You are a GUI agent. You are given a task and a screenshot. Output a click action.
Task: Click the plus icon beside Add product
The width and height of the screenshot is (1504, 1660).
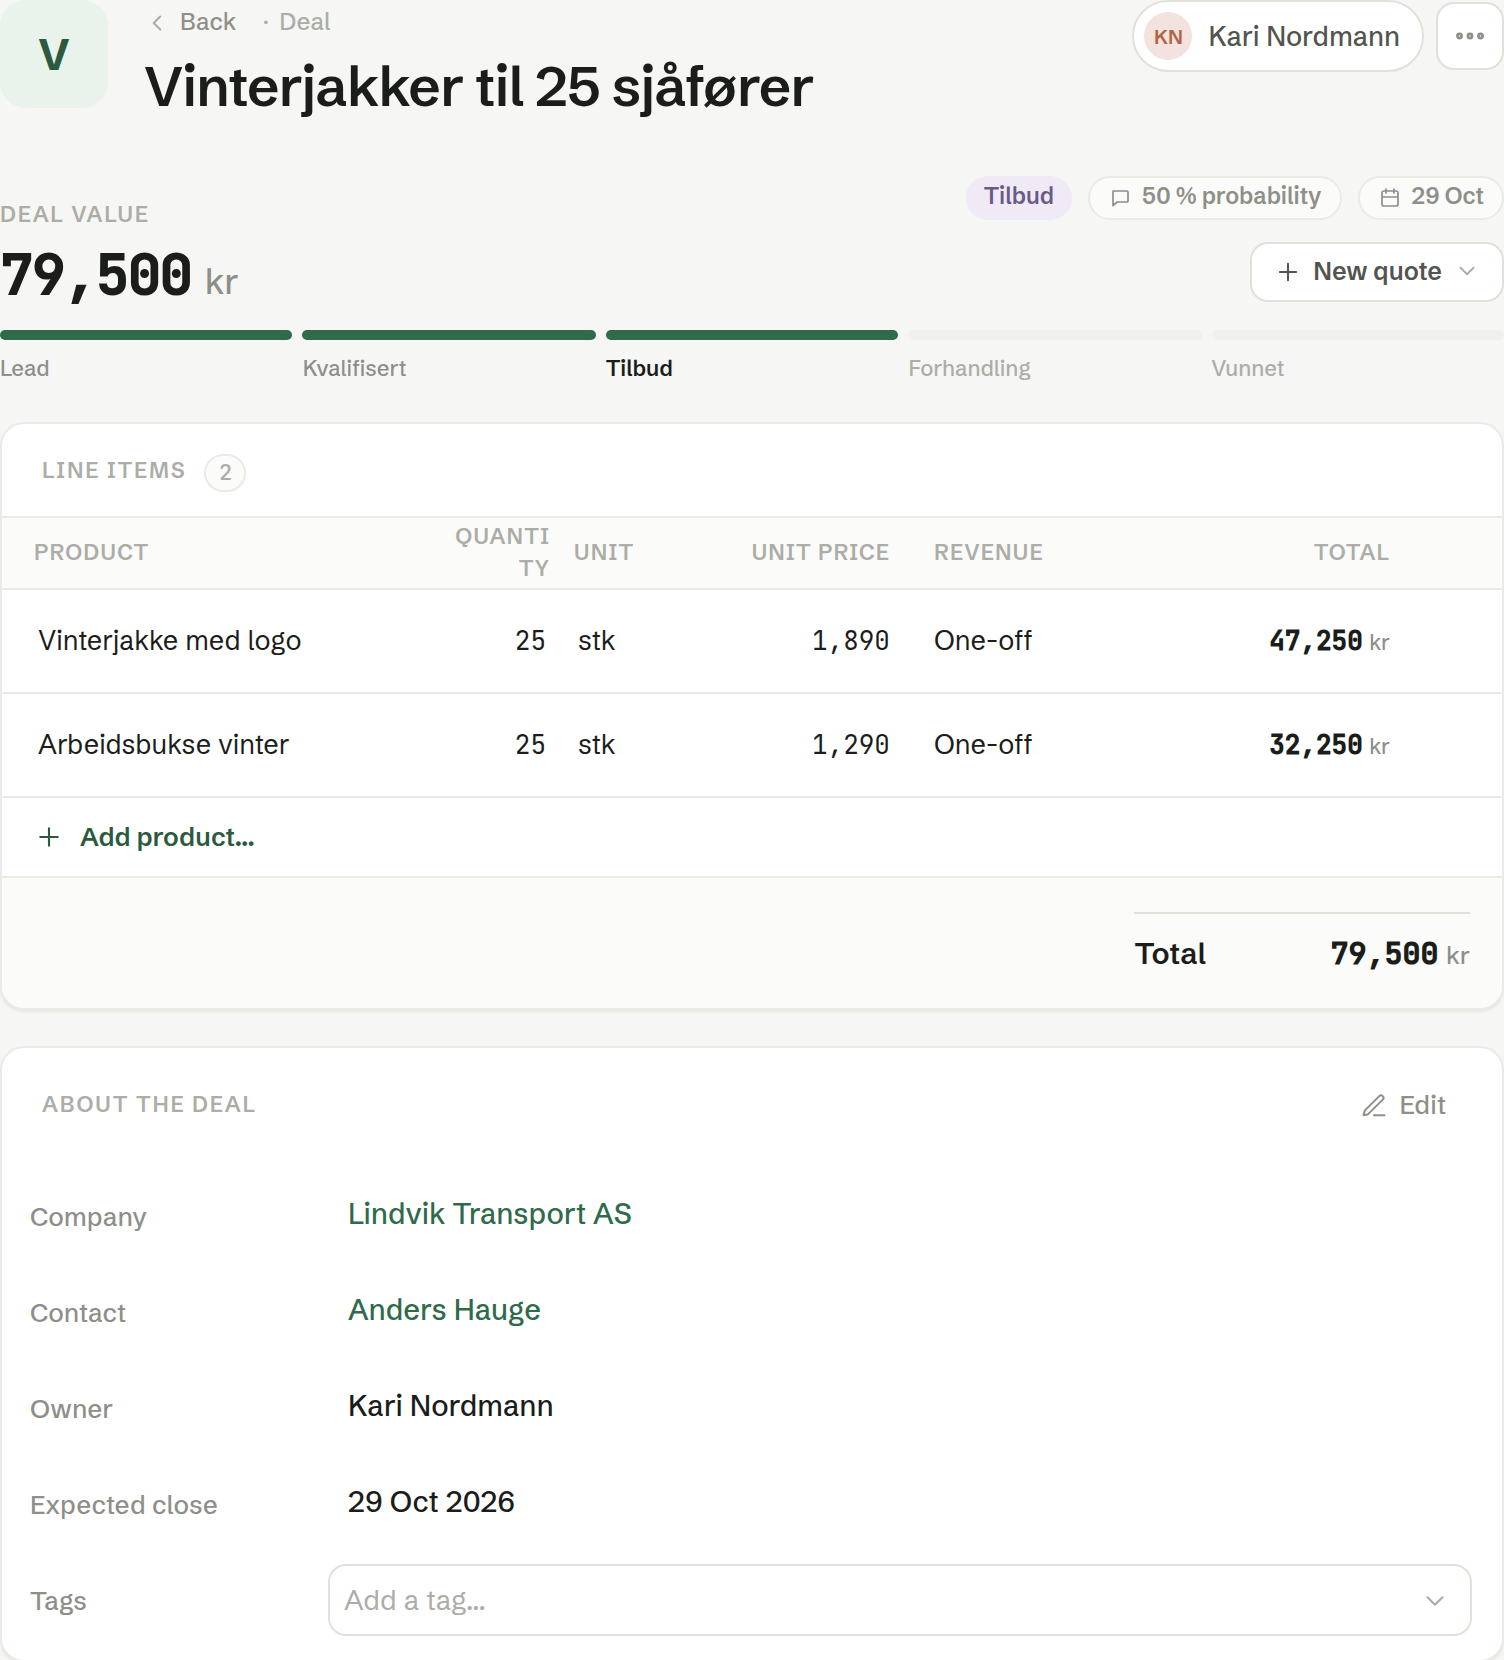point(49,837)
